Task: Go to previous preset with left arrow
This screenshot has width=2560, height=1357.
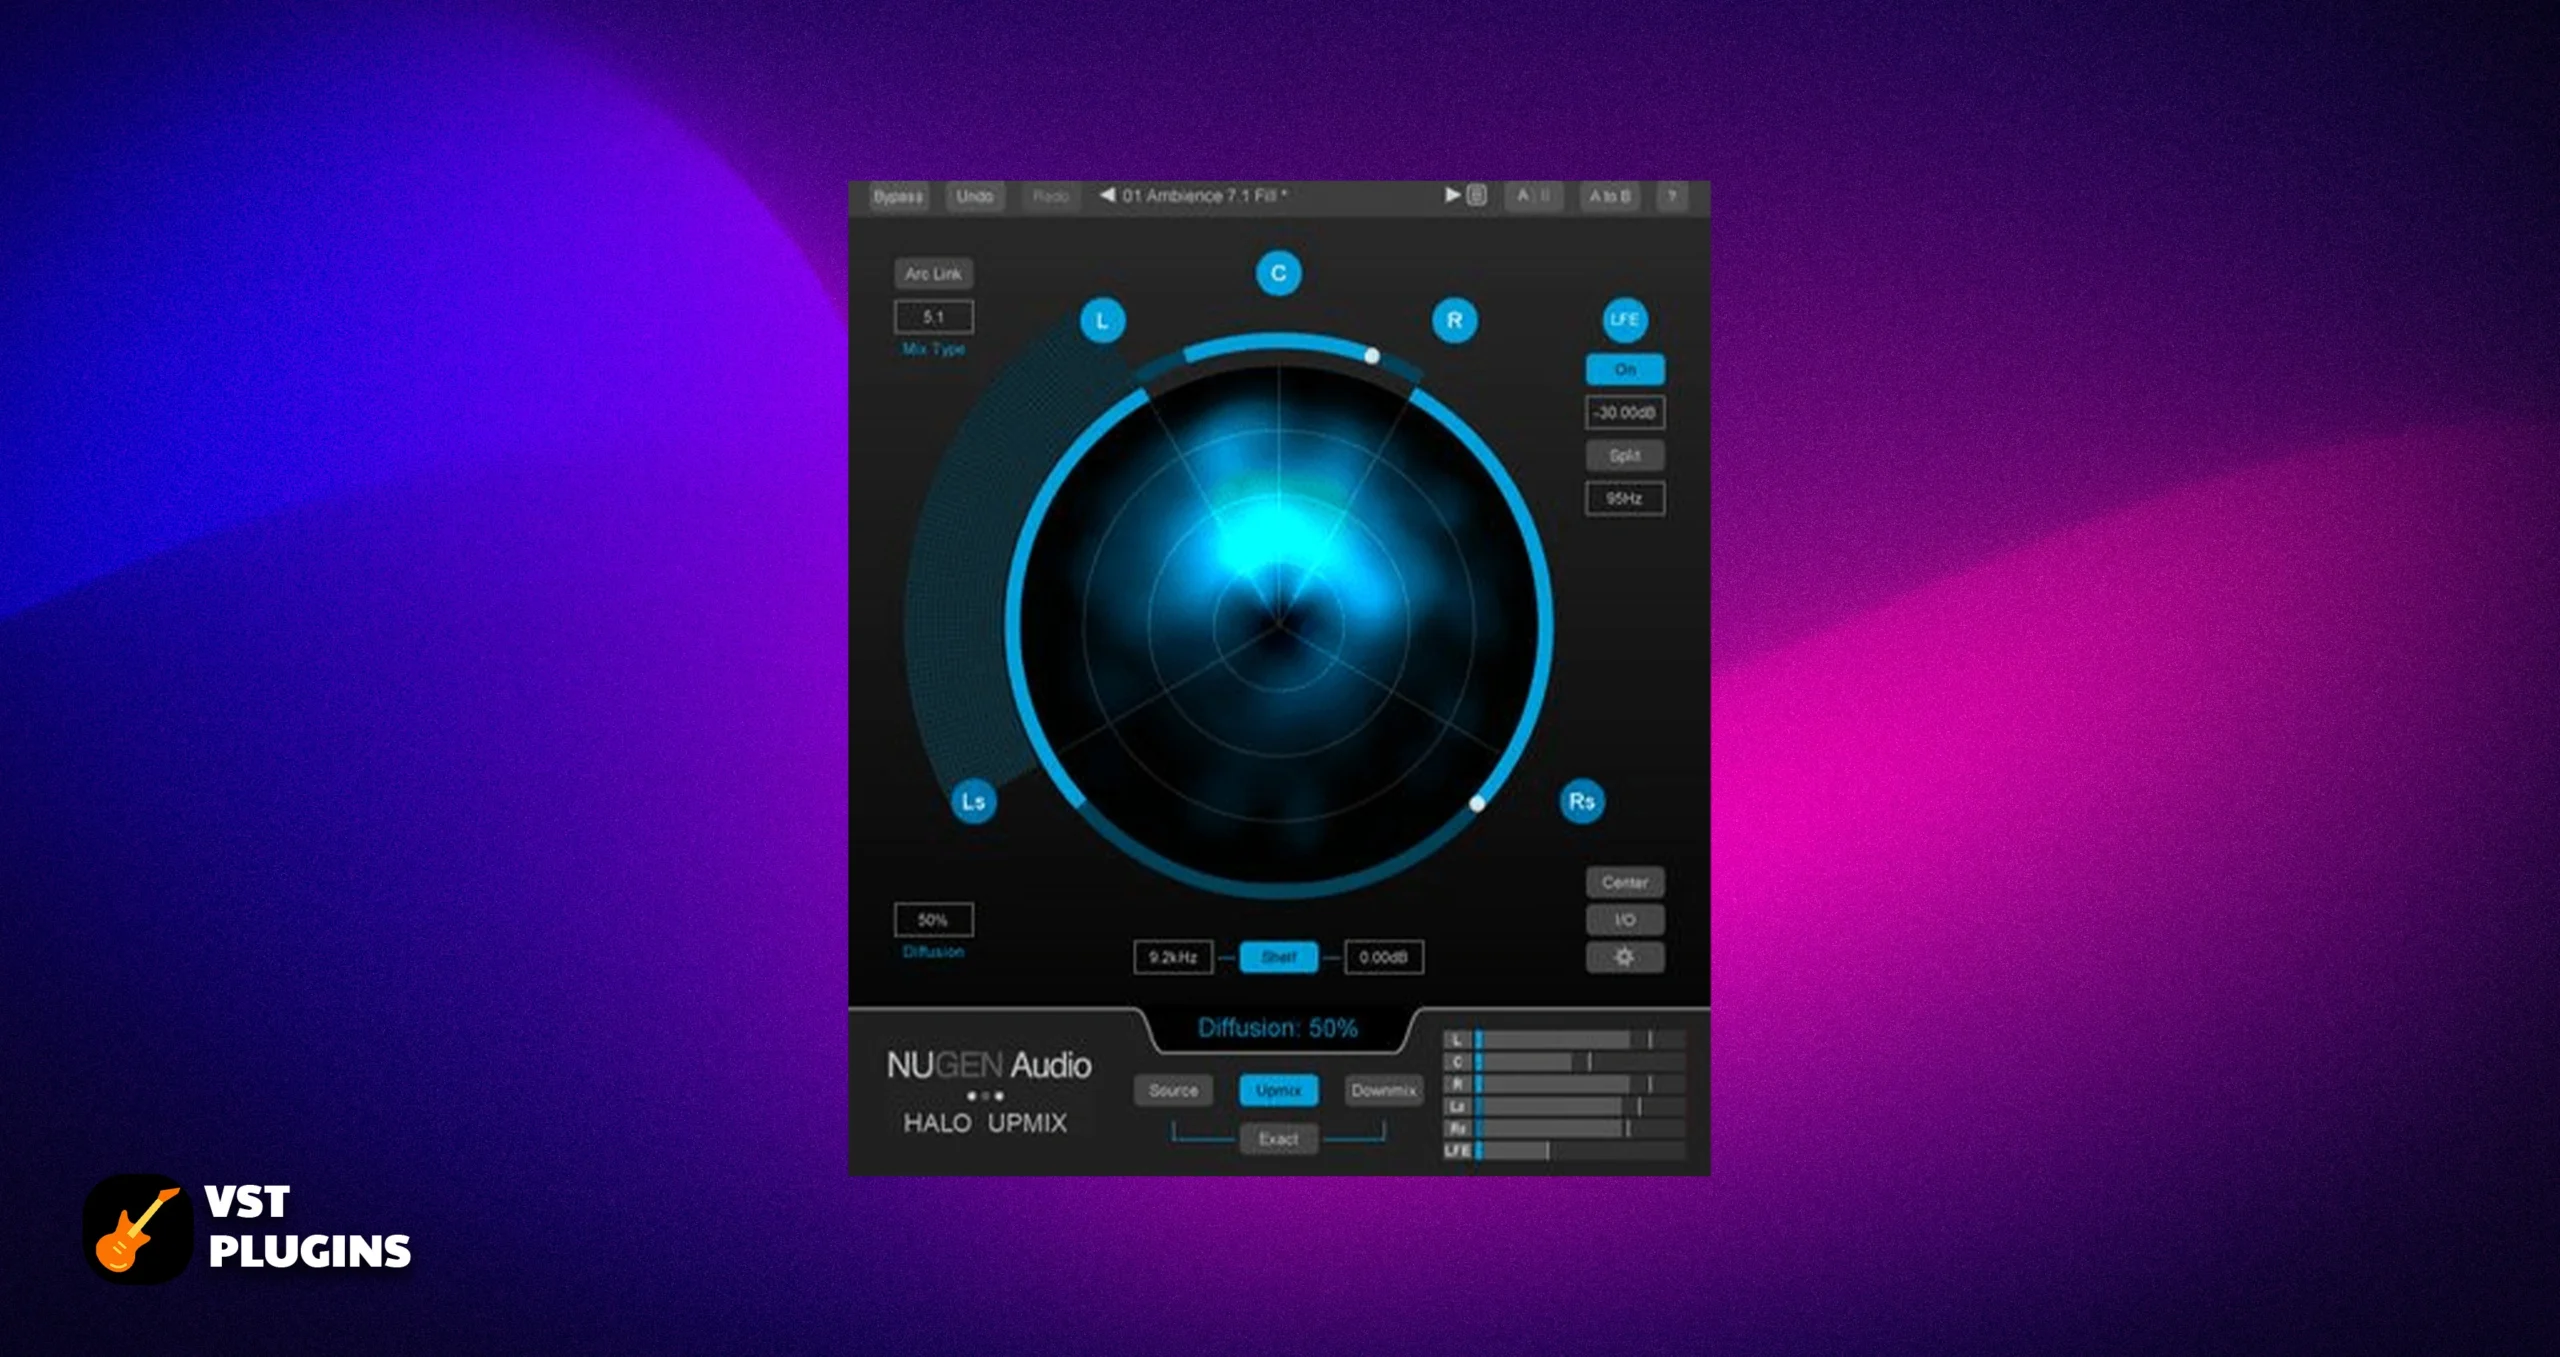Action: (1107, 195)
